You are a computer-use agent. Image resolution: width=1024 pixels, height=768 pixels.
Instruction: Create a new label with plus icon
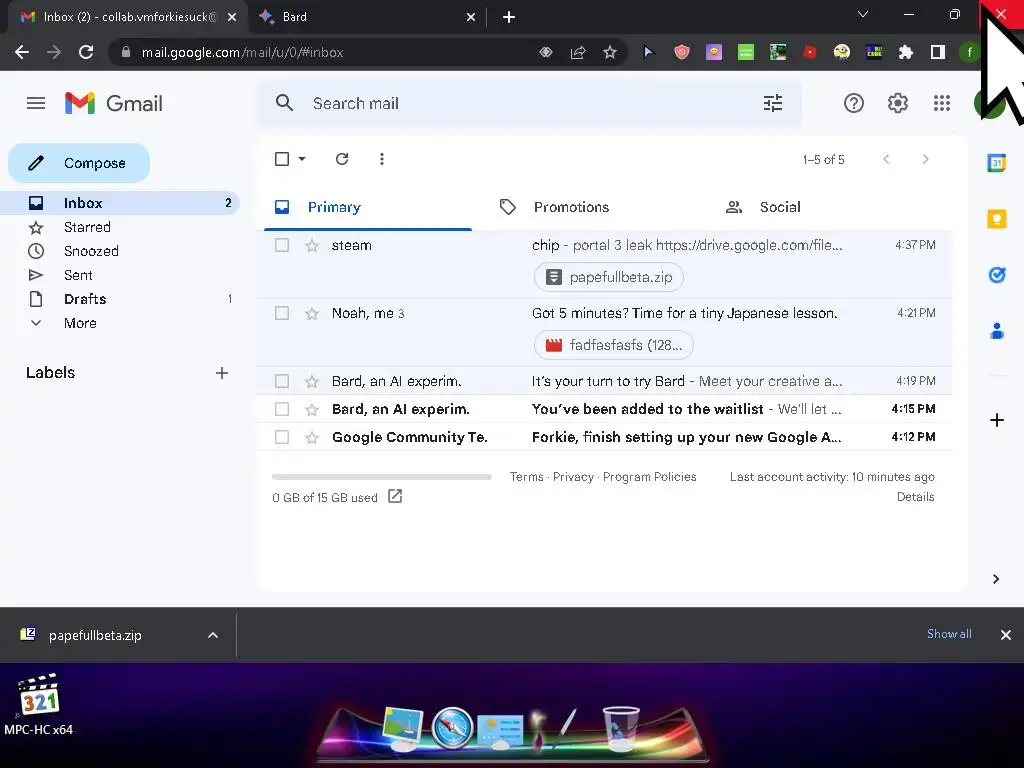click(x=222, y=373)
